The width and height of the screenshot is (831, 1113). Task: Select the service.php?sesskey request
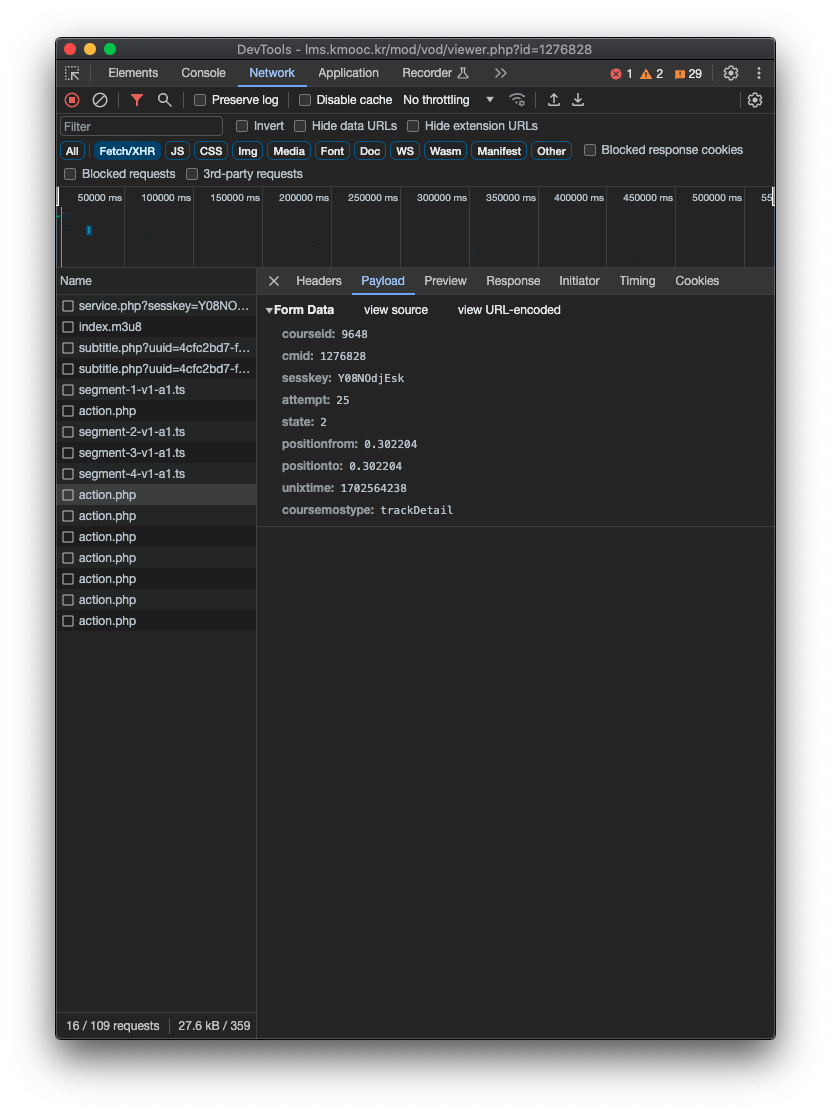click(156, 306)
